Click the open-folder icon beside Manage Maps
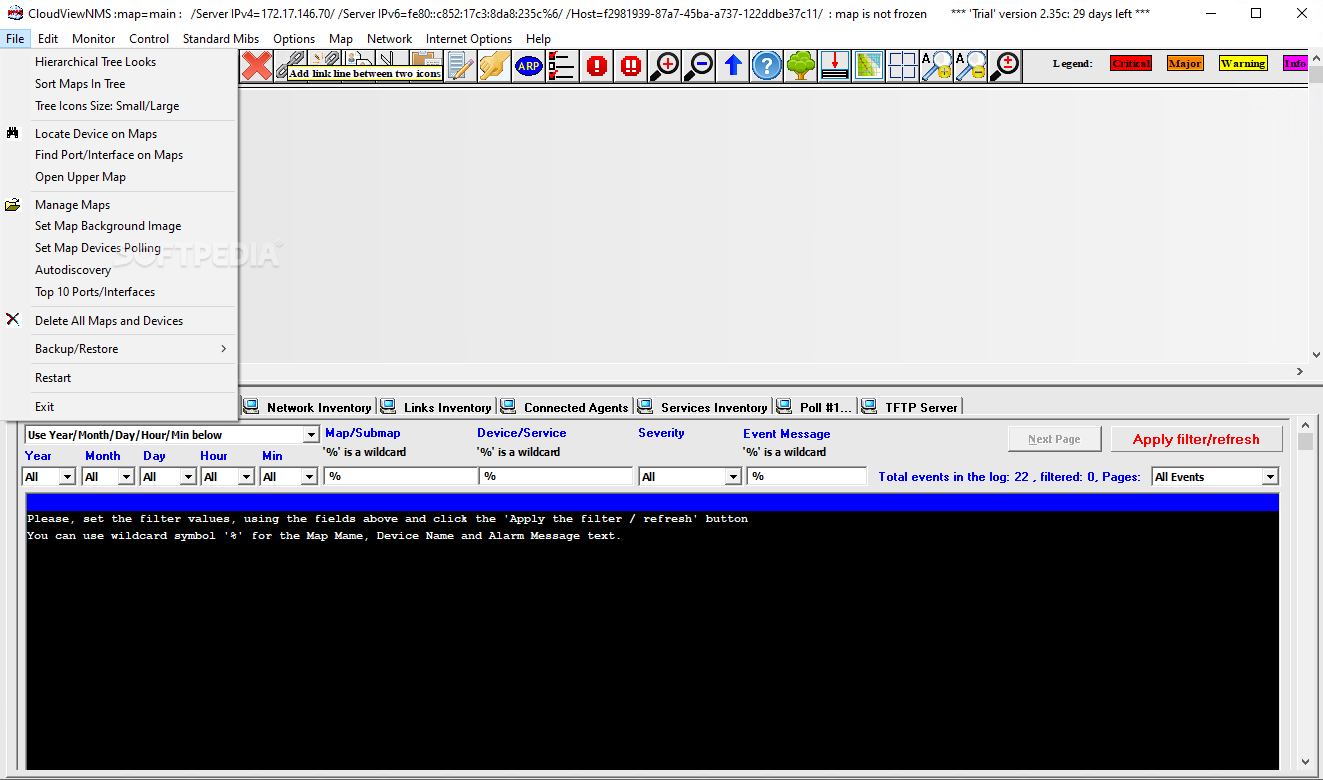Screen dimensions: 1323x780 (13, 205)
